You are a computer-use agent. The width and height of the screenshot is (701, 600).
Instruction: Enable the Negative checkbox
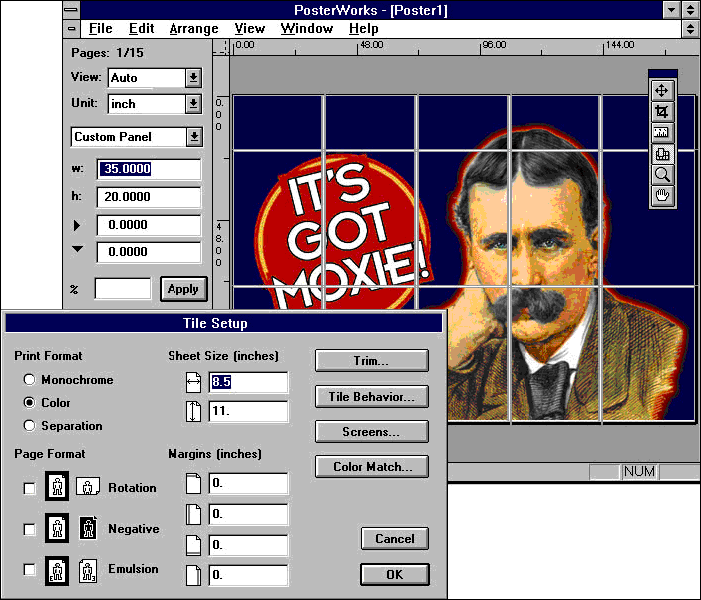pyautogui.click(x=30, y=529)
